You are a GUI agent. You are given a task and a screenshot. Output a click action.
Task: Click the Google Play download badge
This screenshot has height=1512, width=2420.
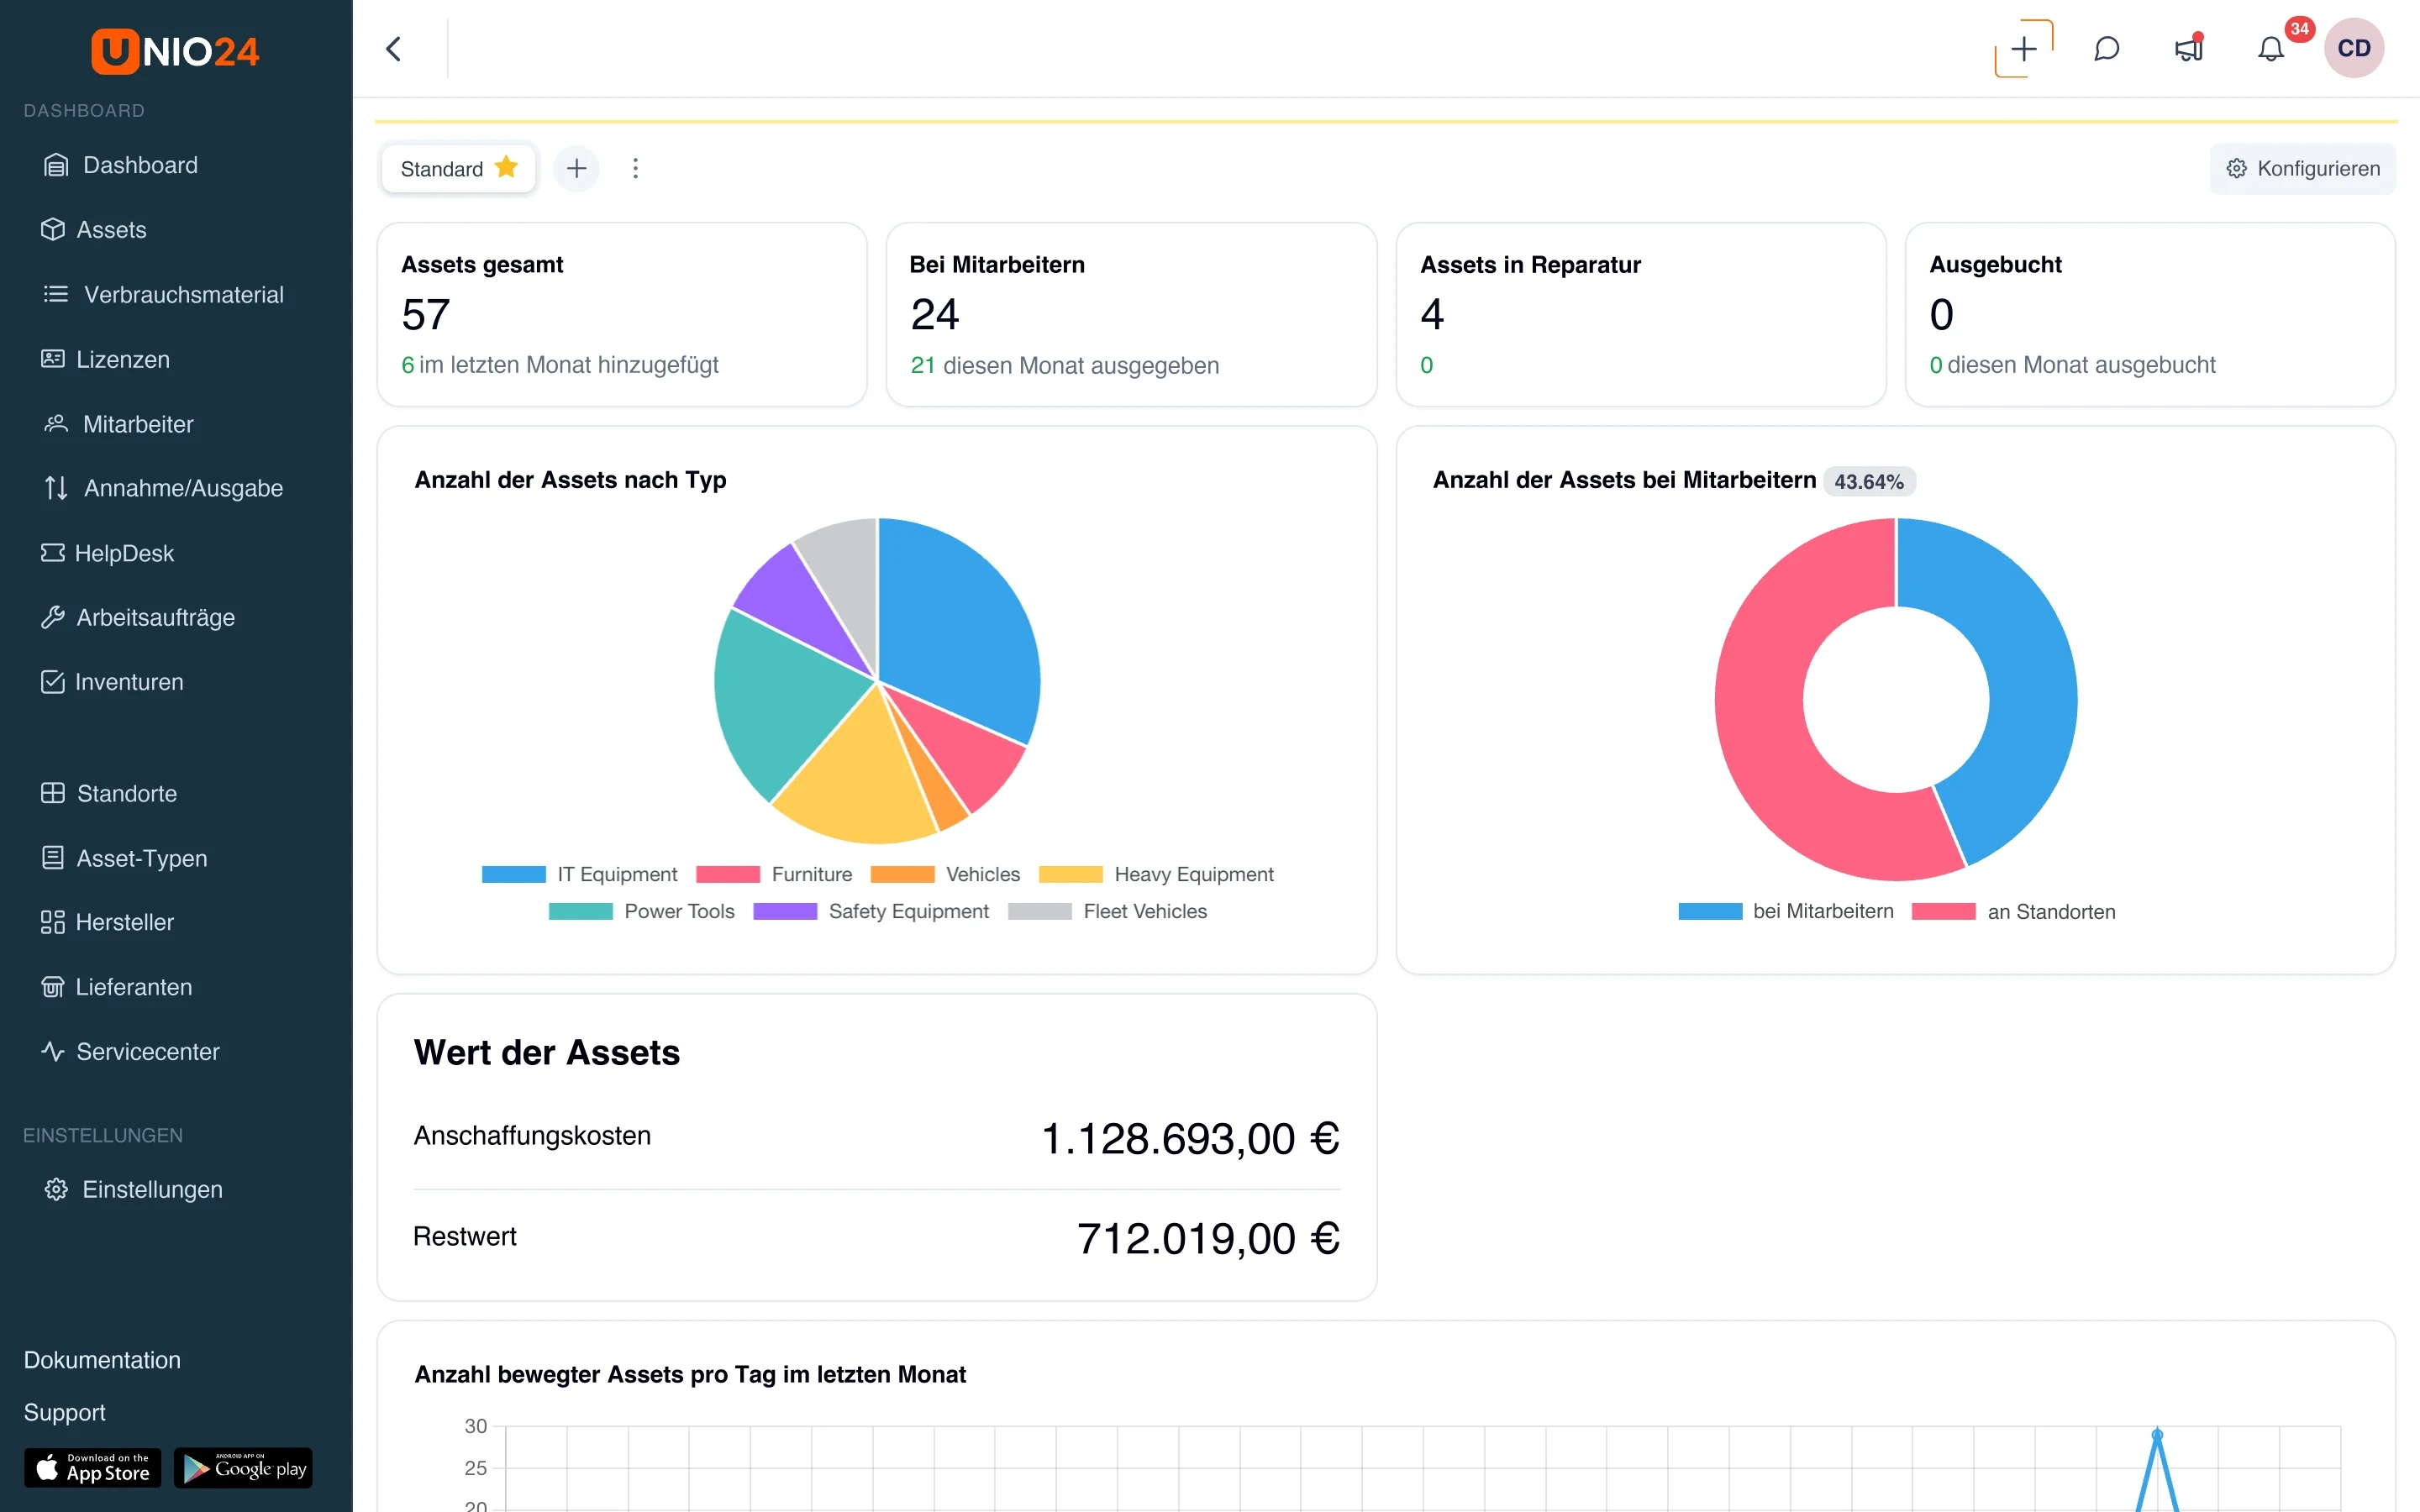click(x=243, y=1467)
